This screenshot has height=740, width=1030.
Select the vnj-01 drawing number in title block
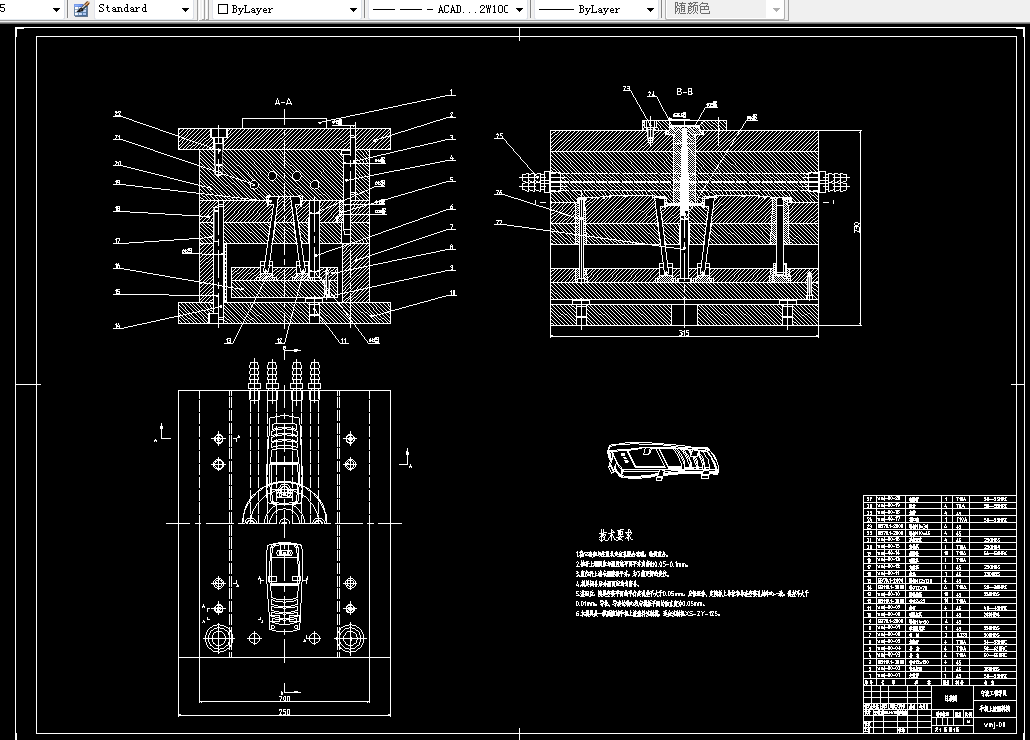point(994,725)
